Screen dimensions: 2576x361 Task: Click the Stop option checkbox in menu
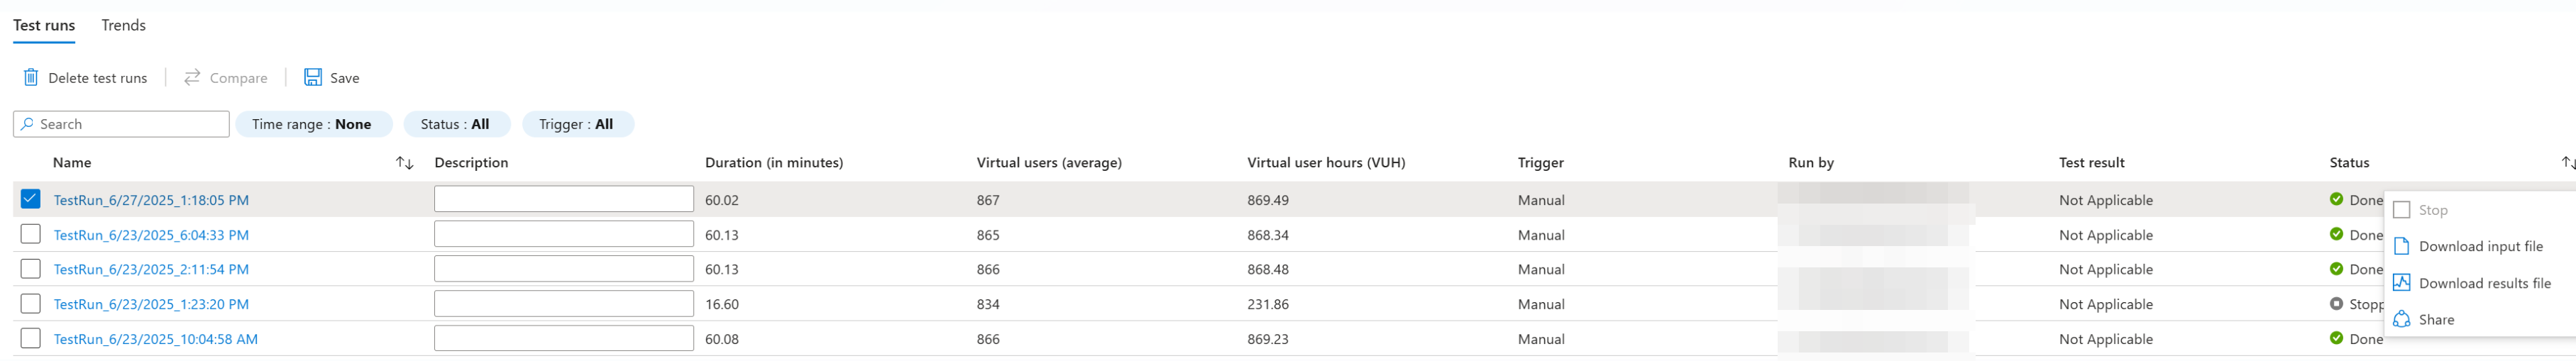2401,210
